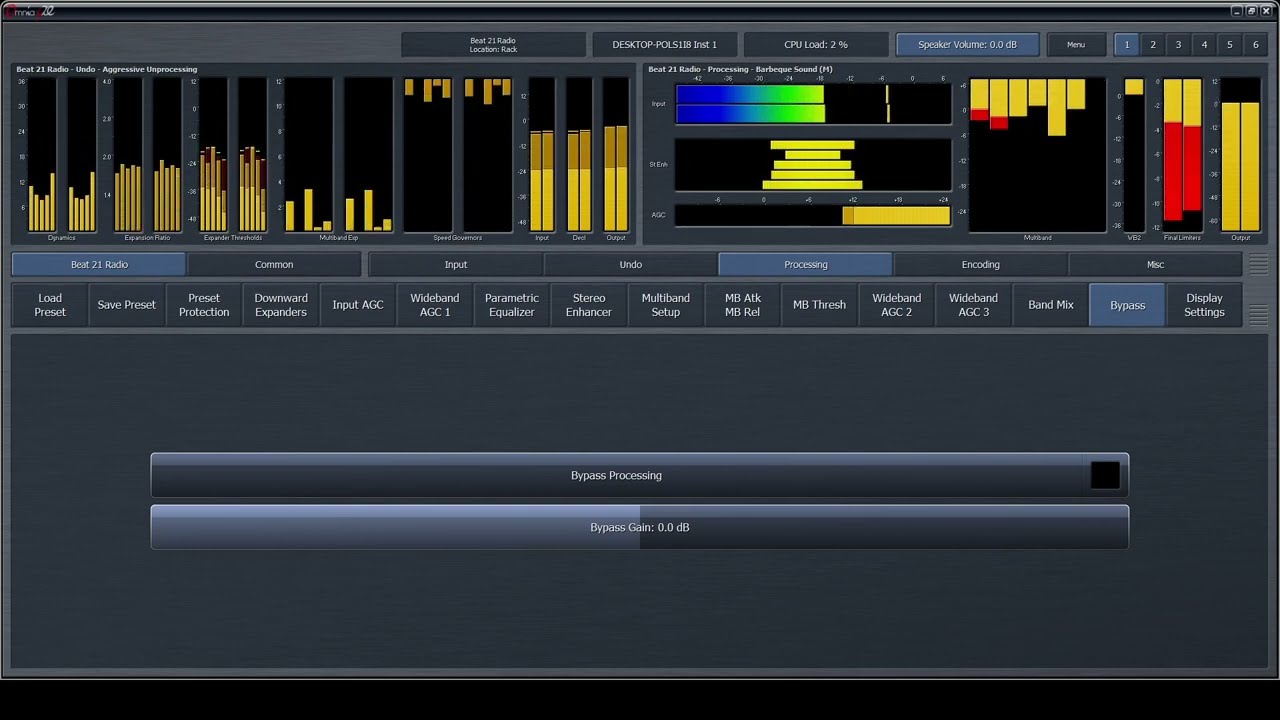Select preset slot 1
The image size is (1280, 720).
pos(1127,45)
